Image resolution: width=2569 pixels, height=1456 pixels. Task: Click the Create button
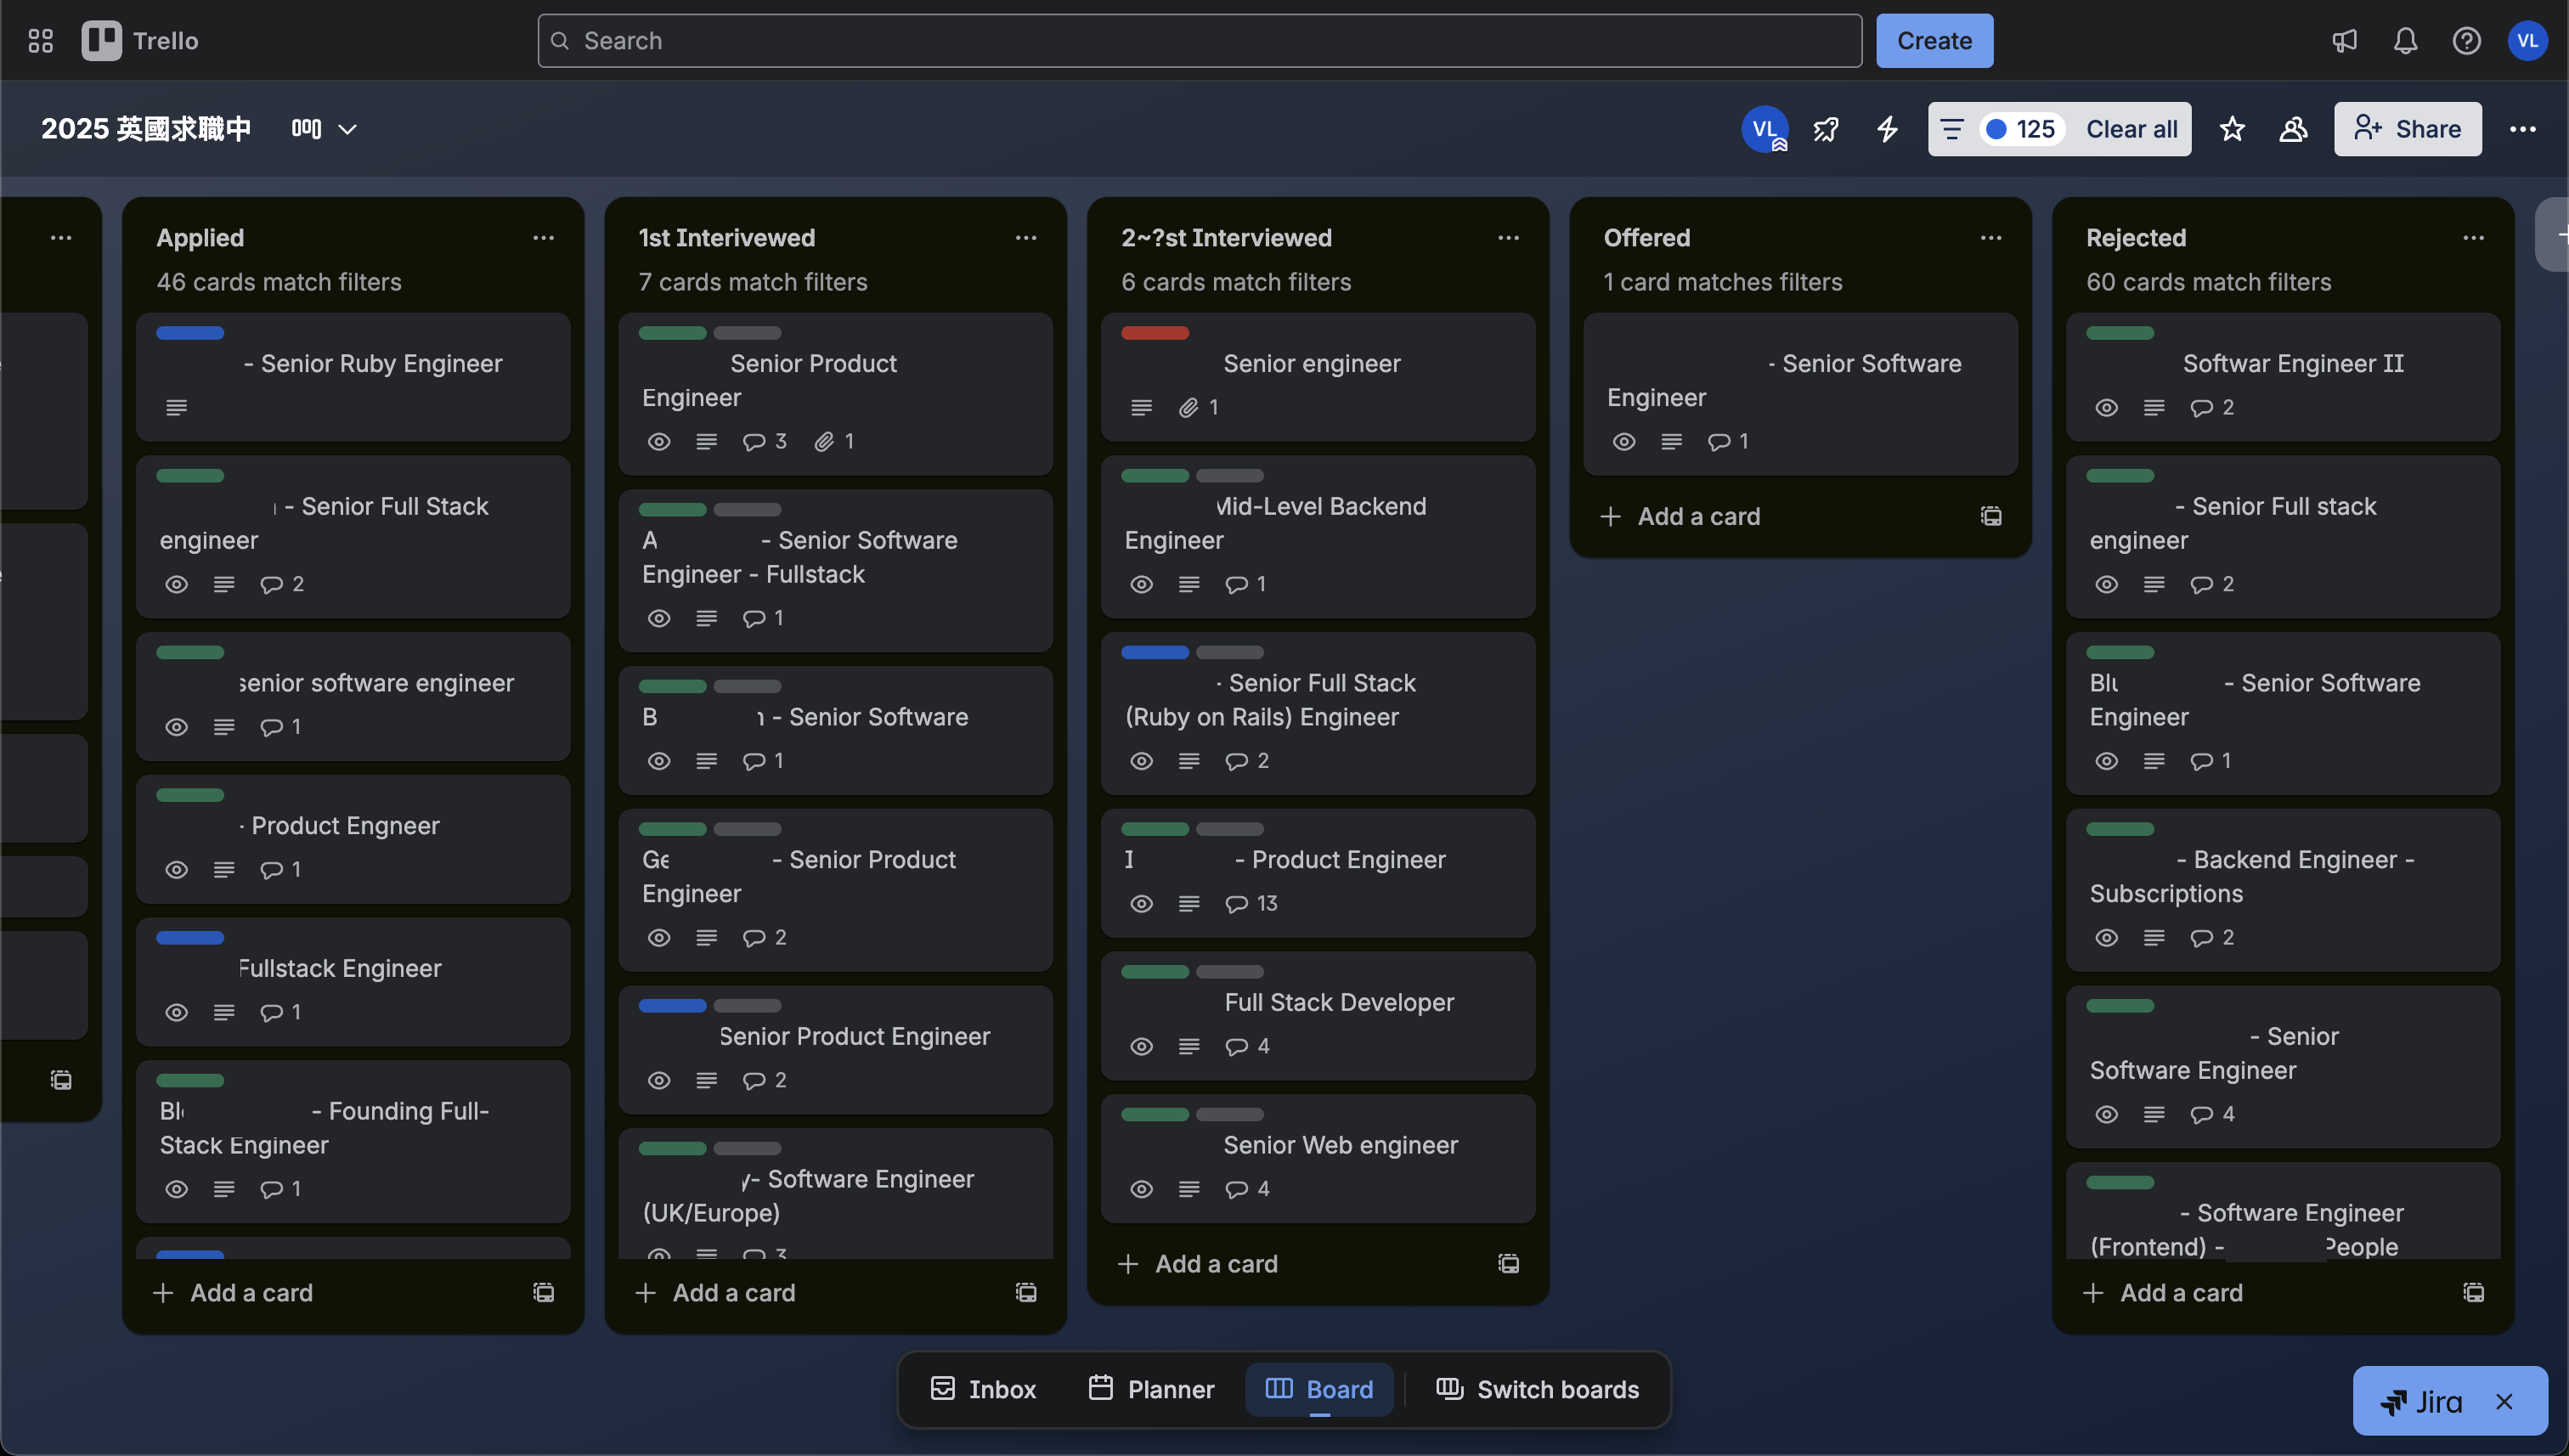(x=1933, y=41)
